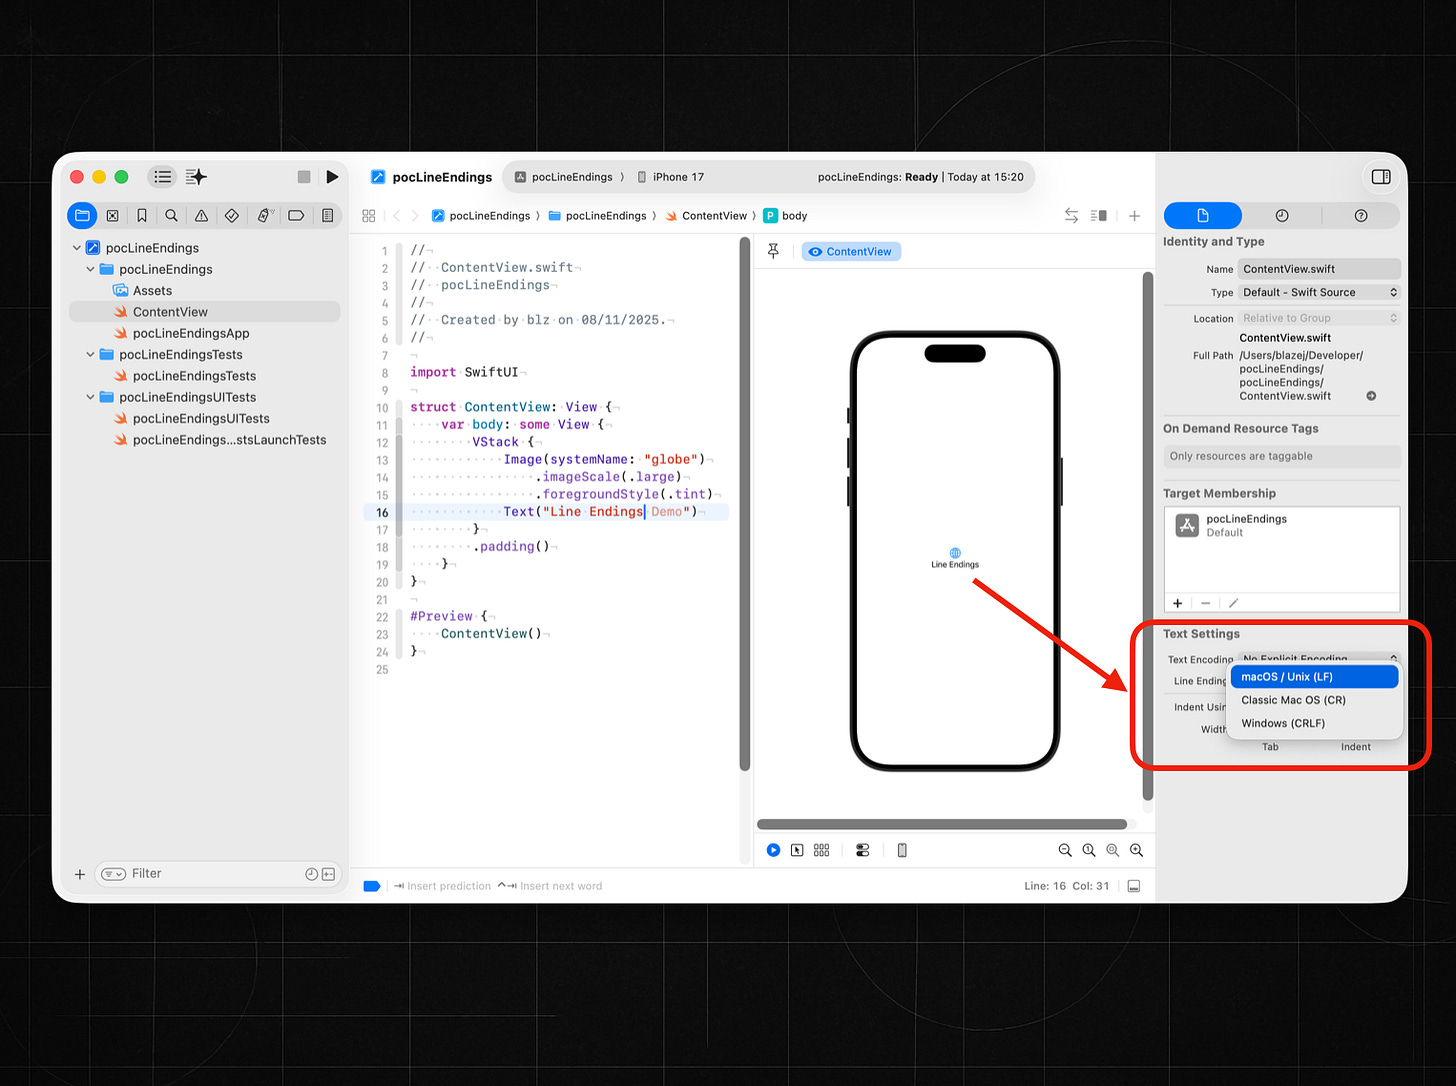The width and height of the screenshot is (1456, 1086).
Task: Click the preview horizontal scrollbar
Action: [x=942, y=825]
